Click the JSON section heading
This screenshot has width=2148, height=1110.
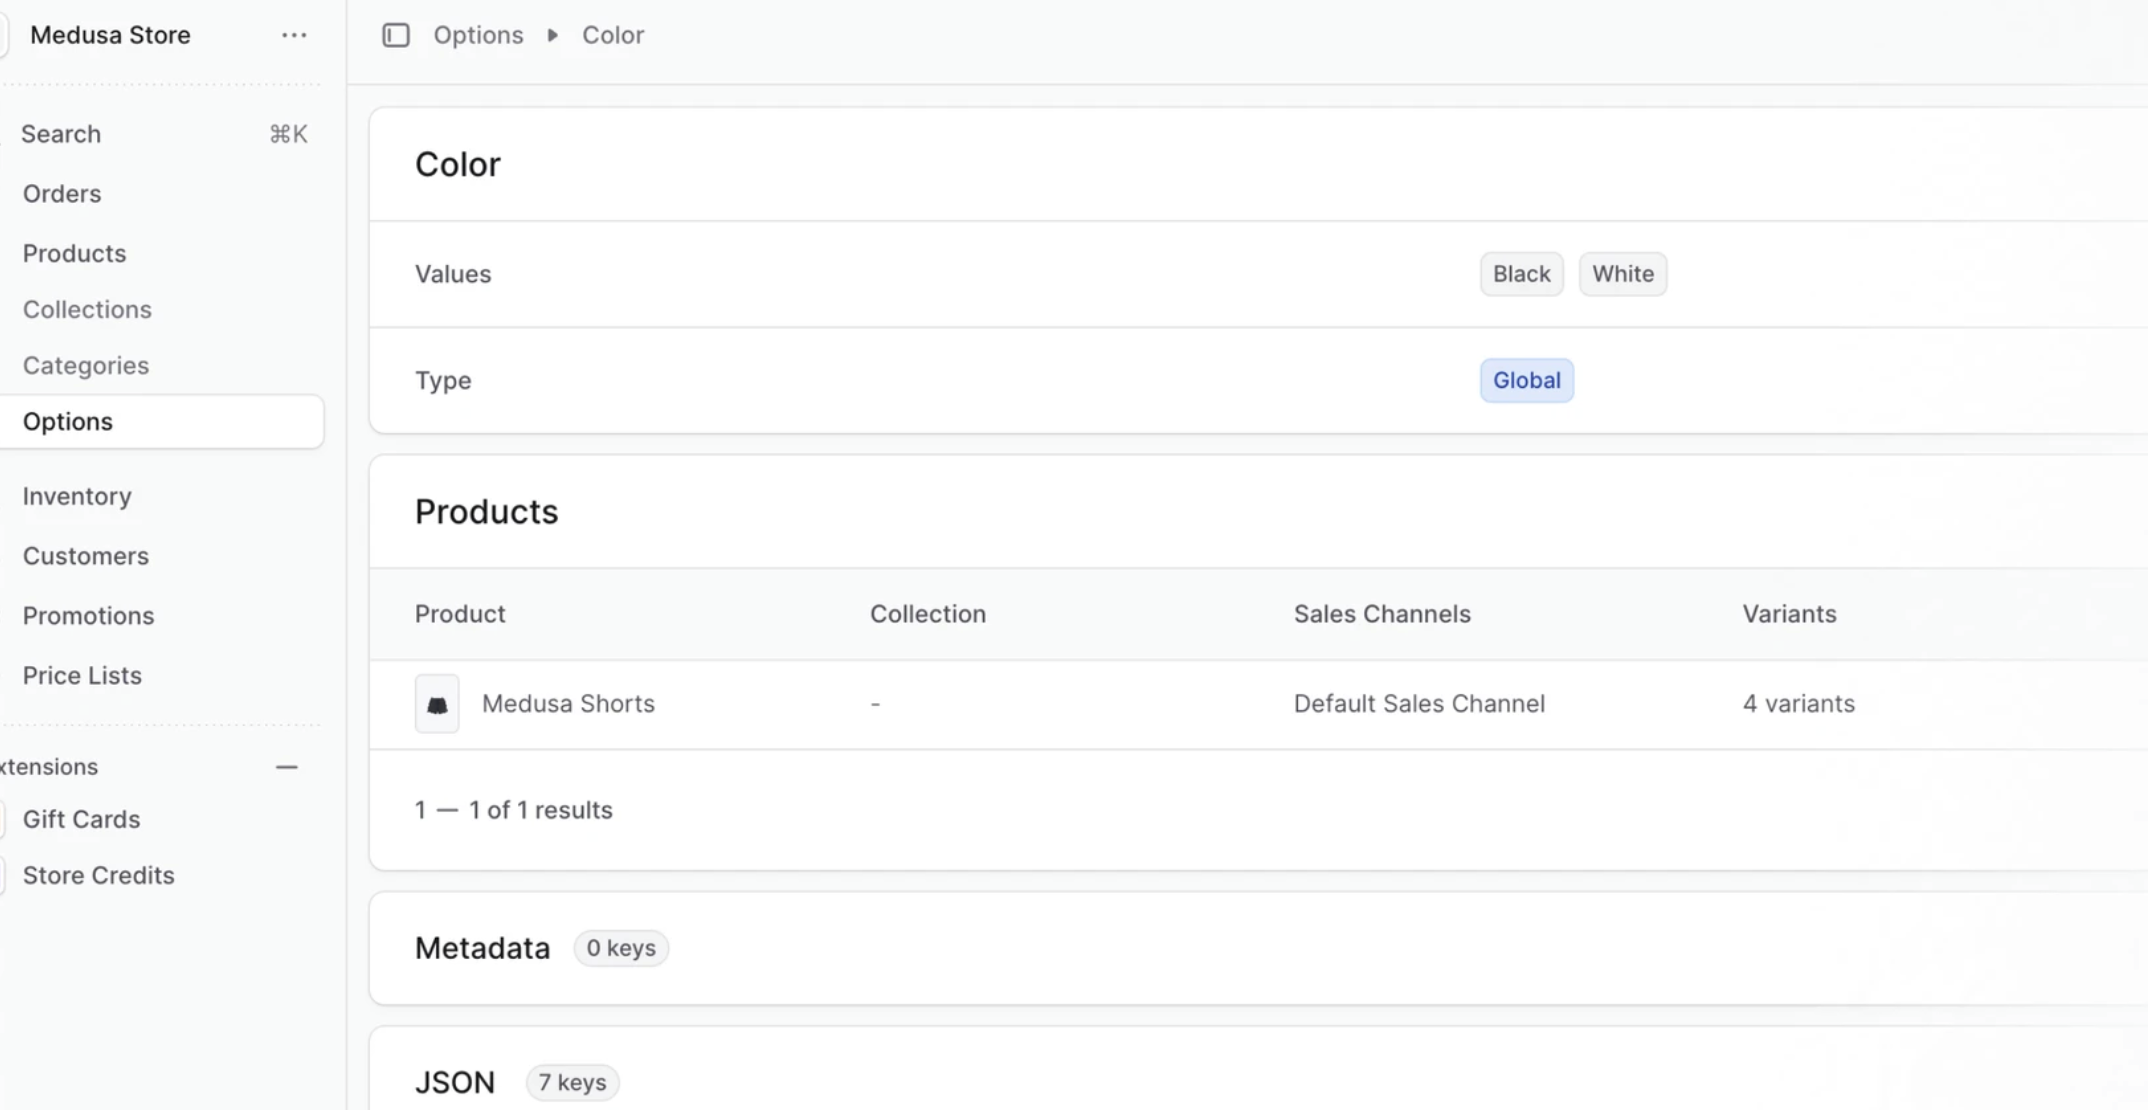tap(455, 1083)
